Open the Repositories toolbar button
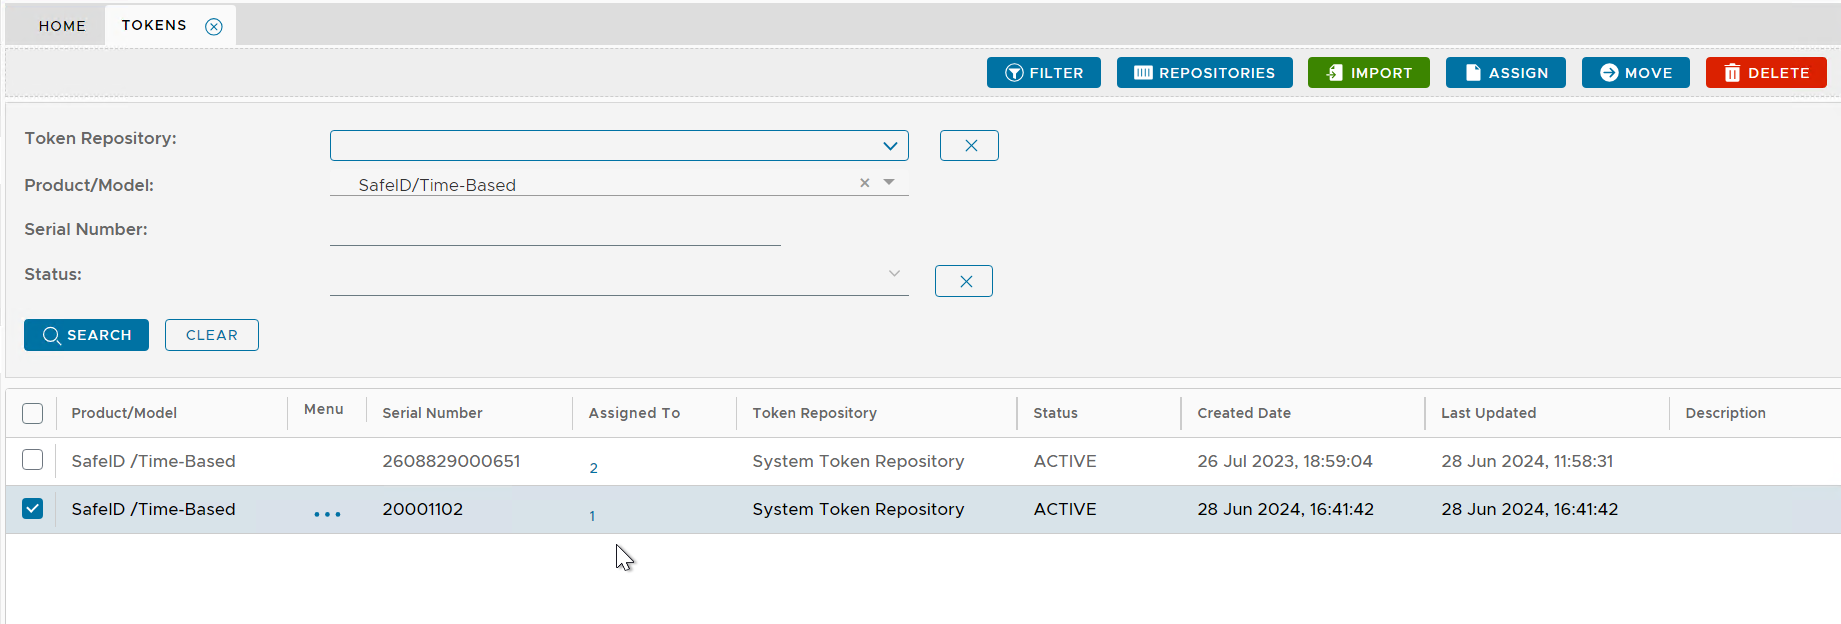Screen dimensions: 1841x624 (x=1204, y=73)
